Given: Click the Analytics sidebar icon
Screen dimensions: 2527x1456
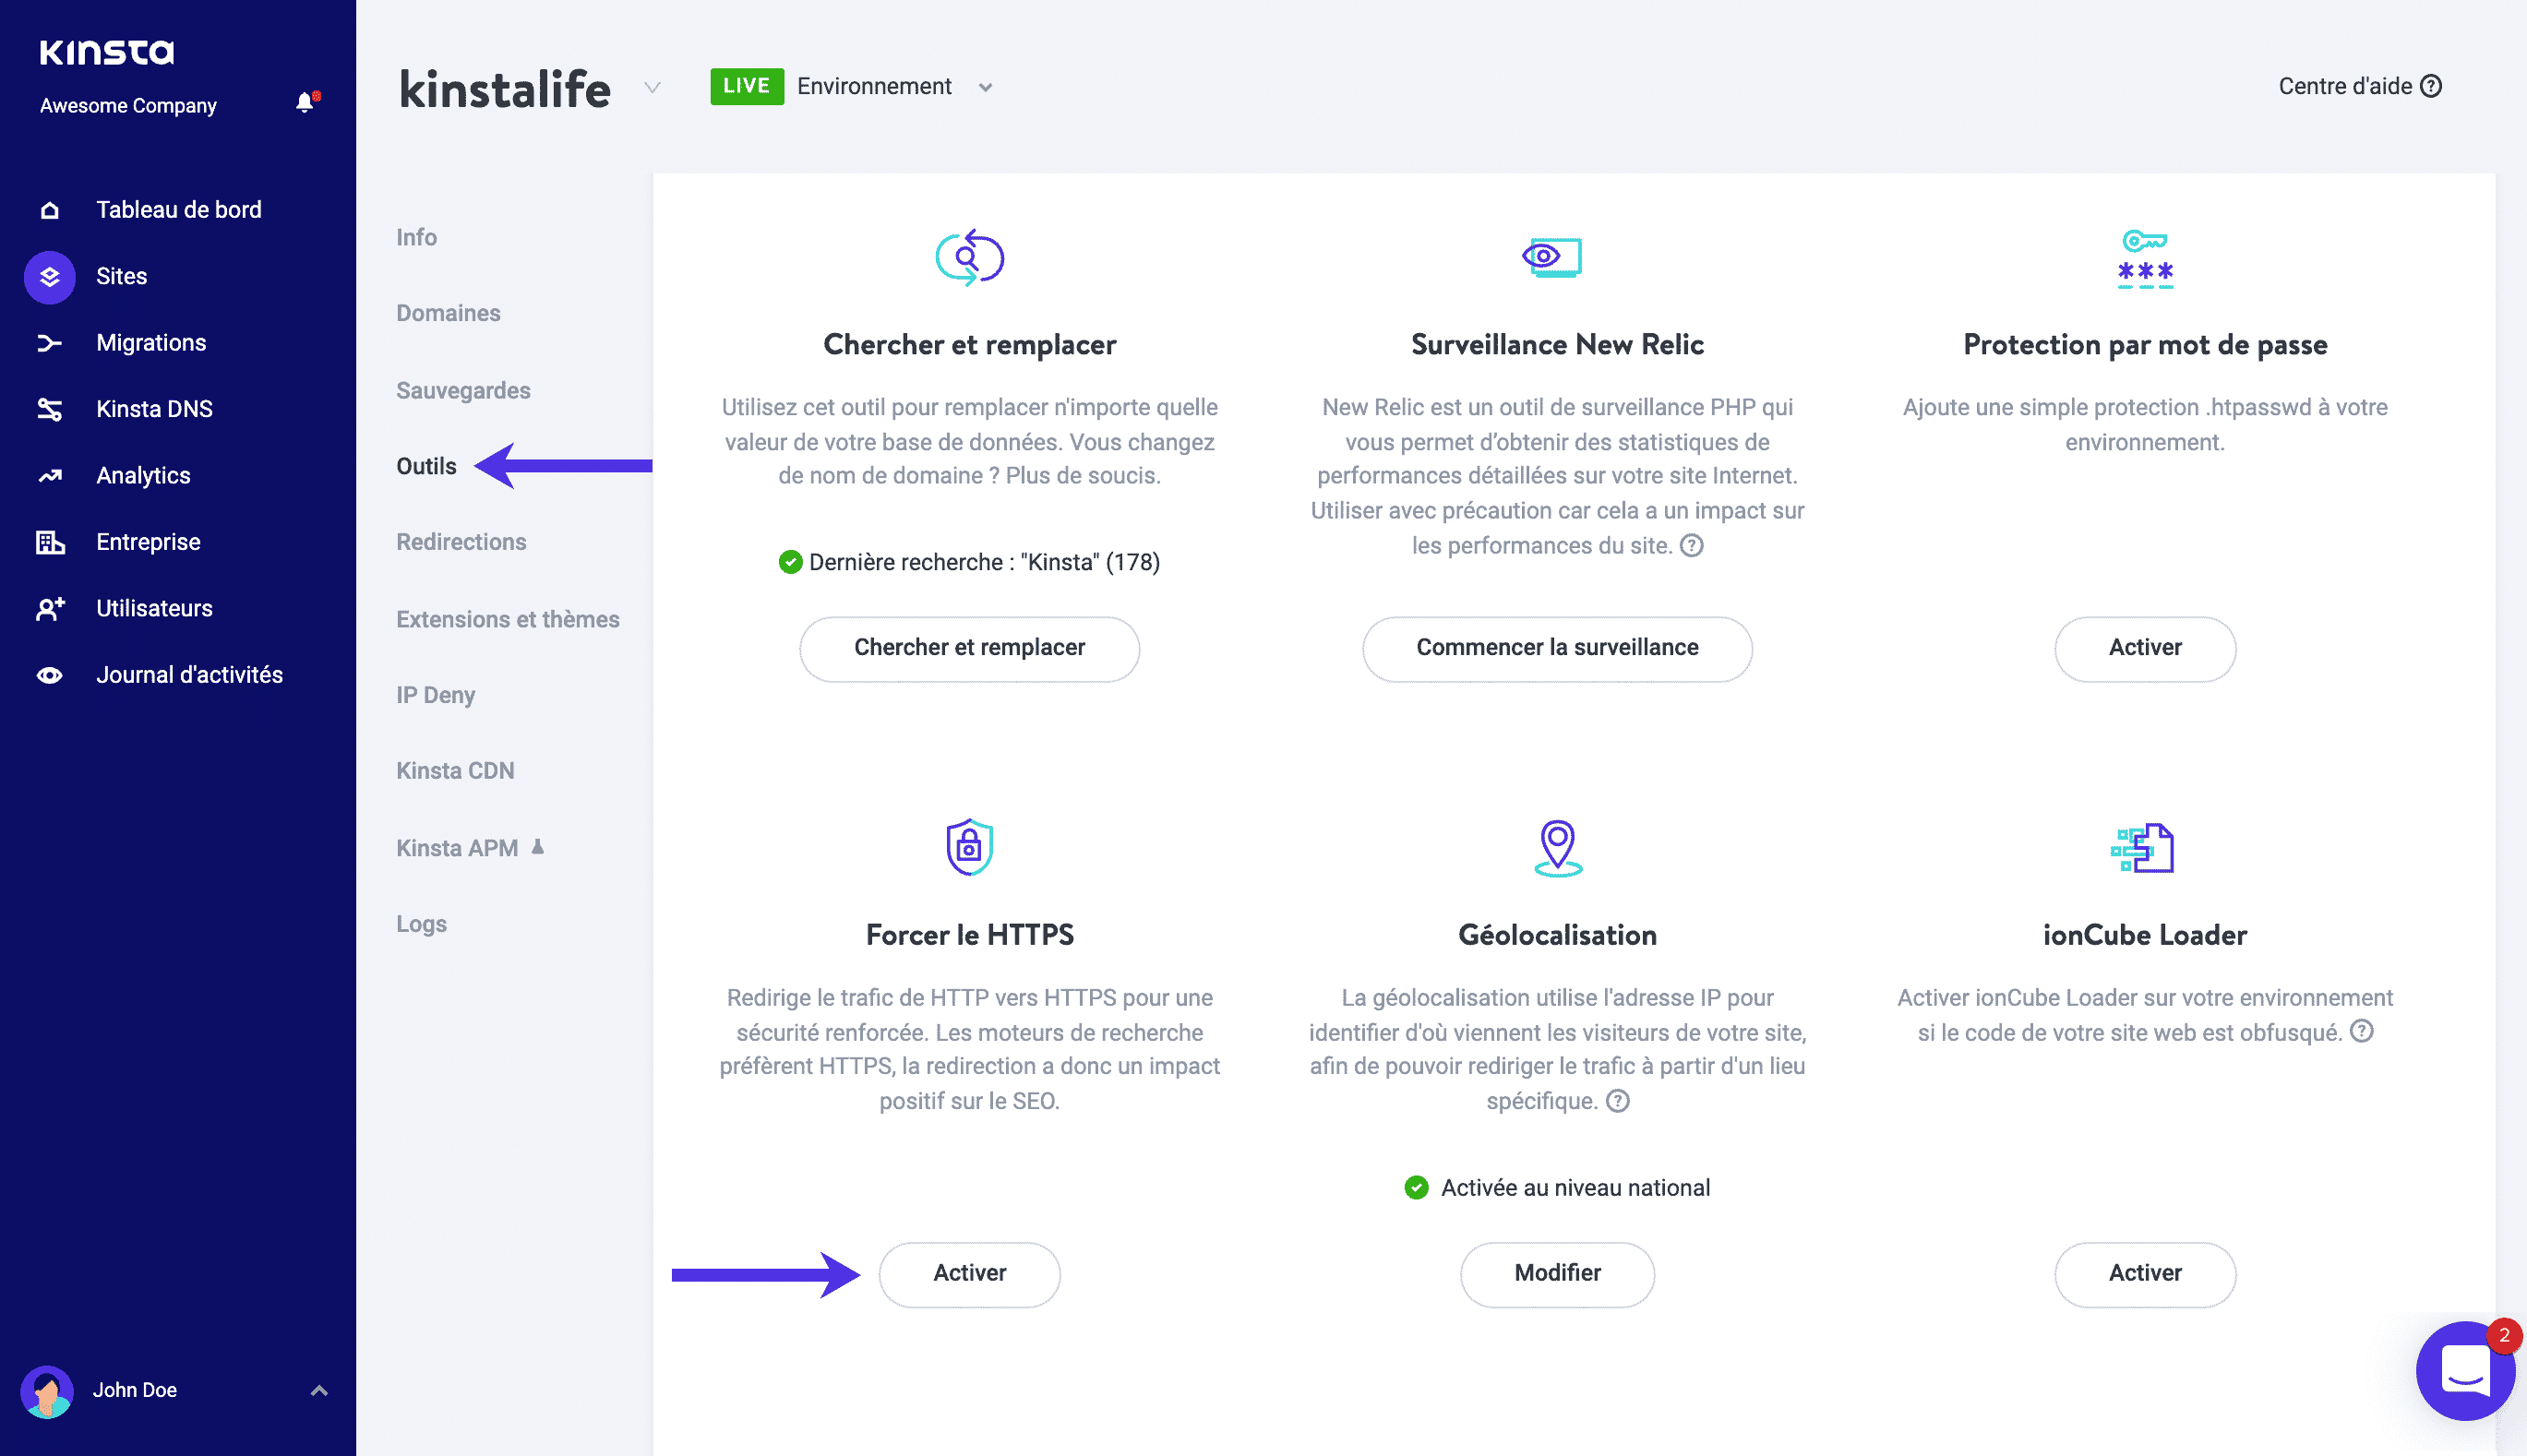Looking at the screenshot, I should [51, 473].
